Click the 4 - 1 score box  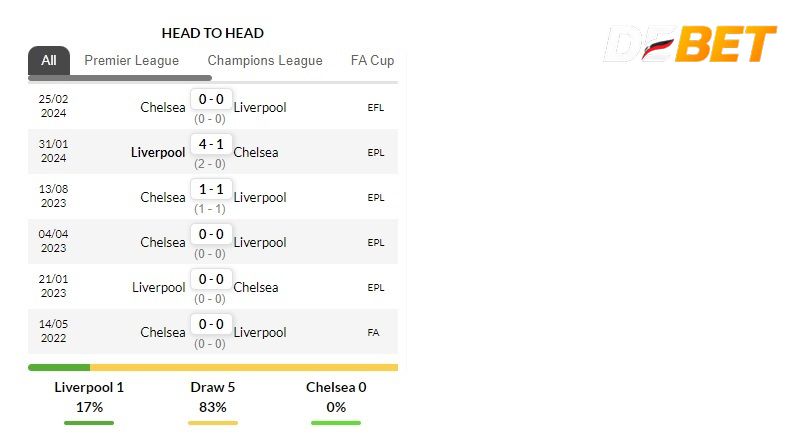click(x=211, y=144)
